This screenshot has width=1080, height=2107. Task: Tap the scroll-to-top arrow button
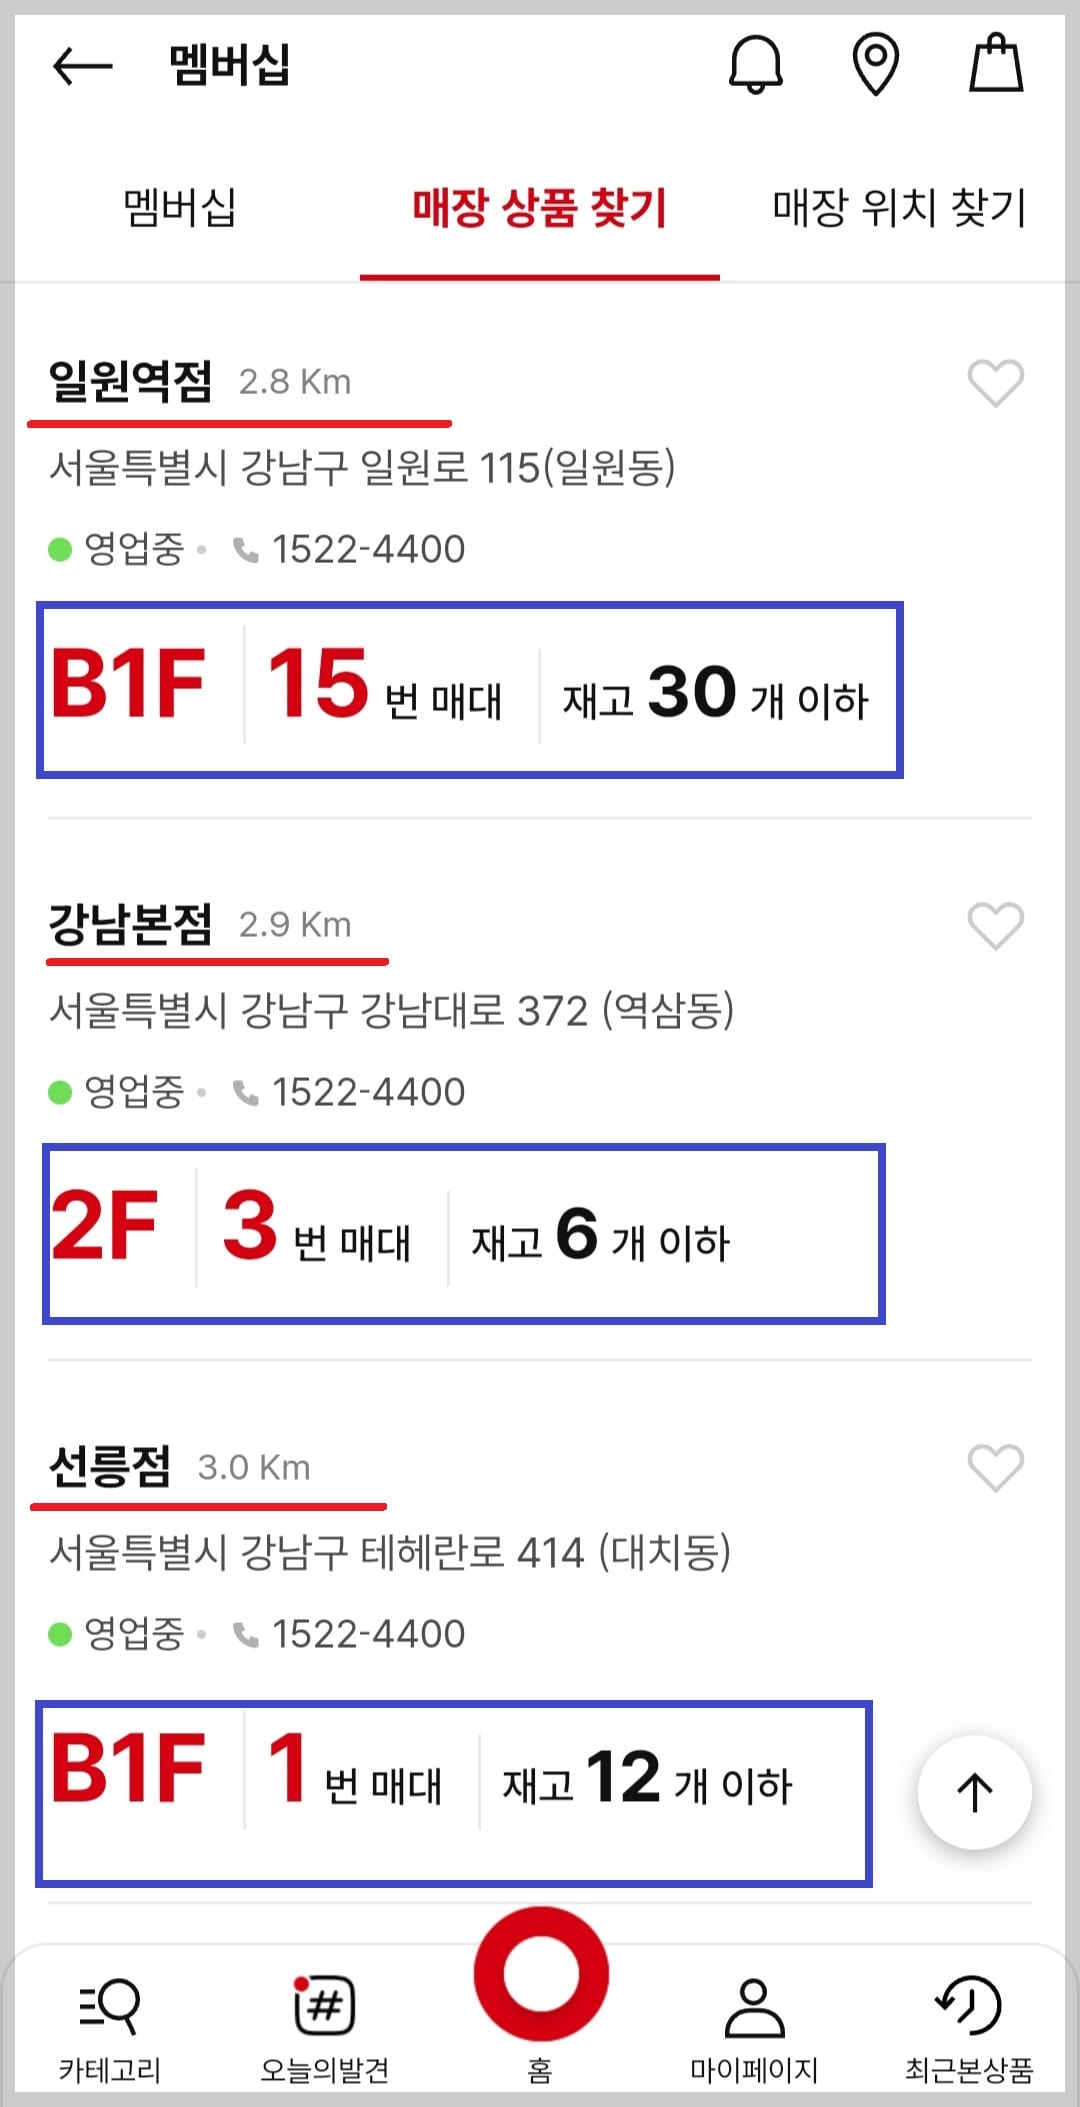pyautogui.click(x=973, y=1793)
